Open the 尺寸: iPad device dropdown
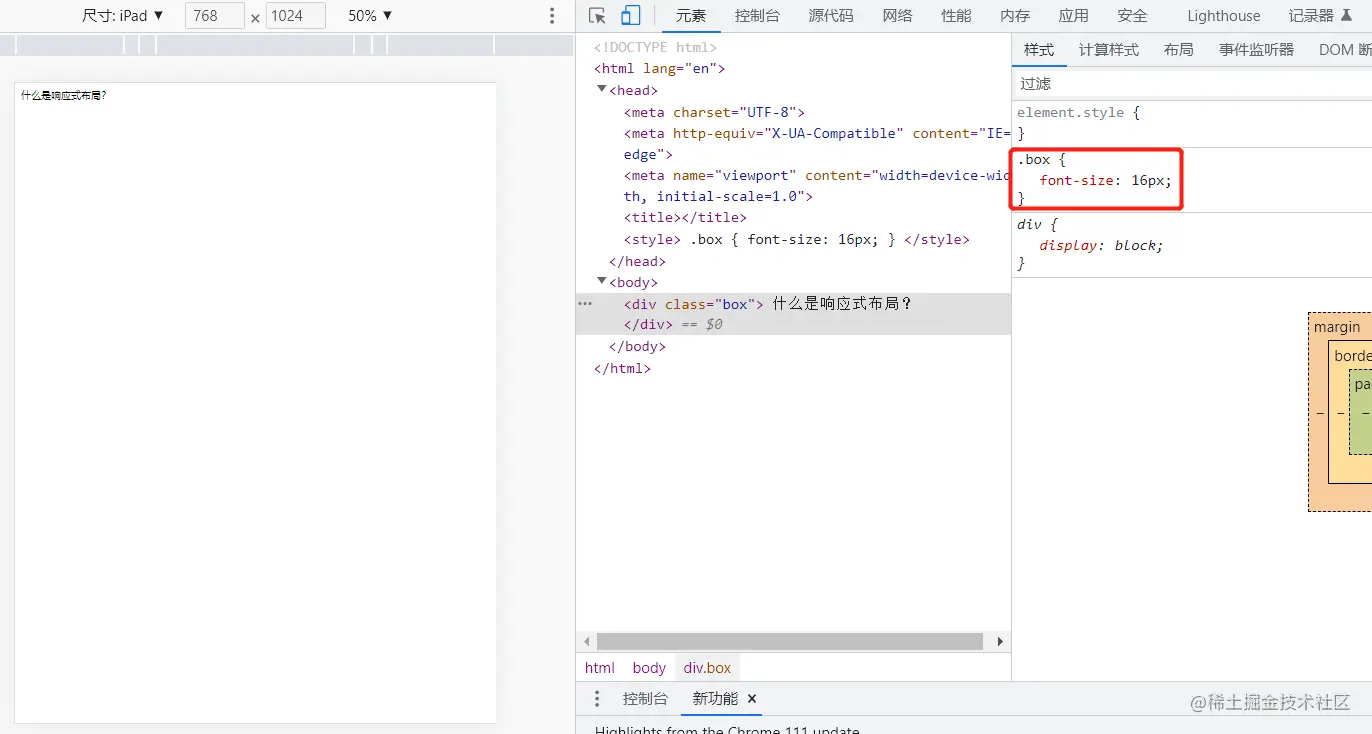 [x=123, y=15]
